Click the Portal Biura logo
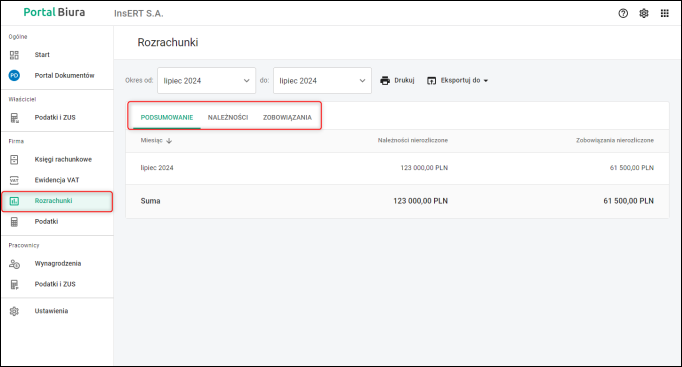The image size is (682, 367). [x=54, y=12]
